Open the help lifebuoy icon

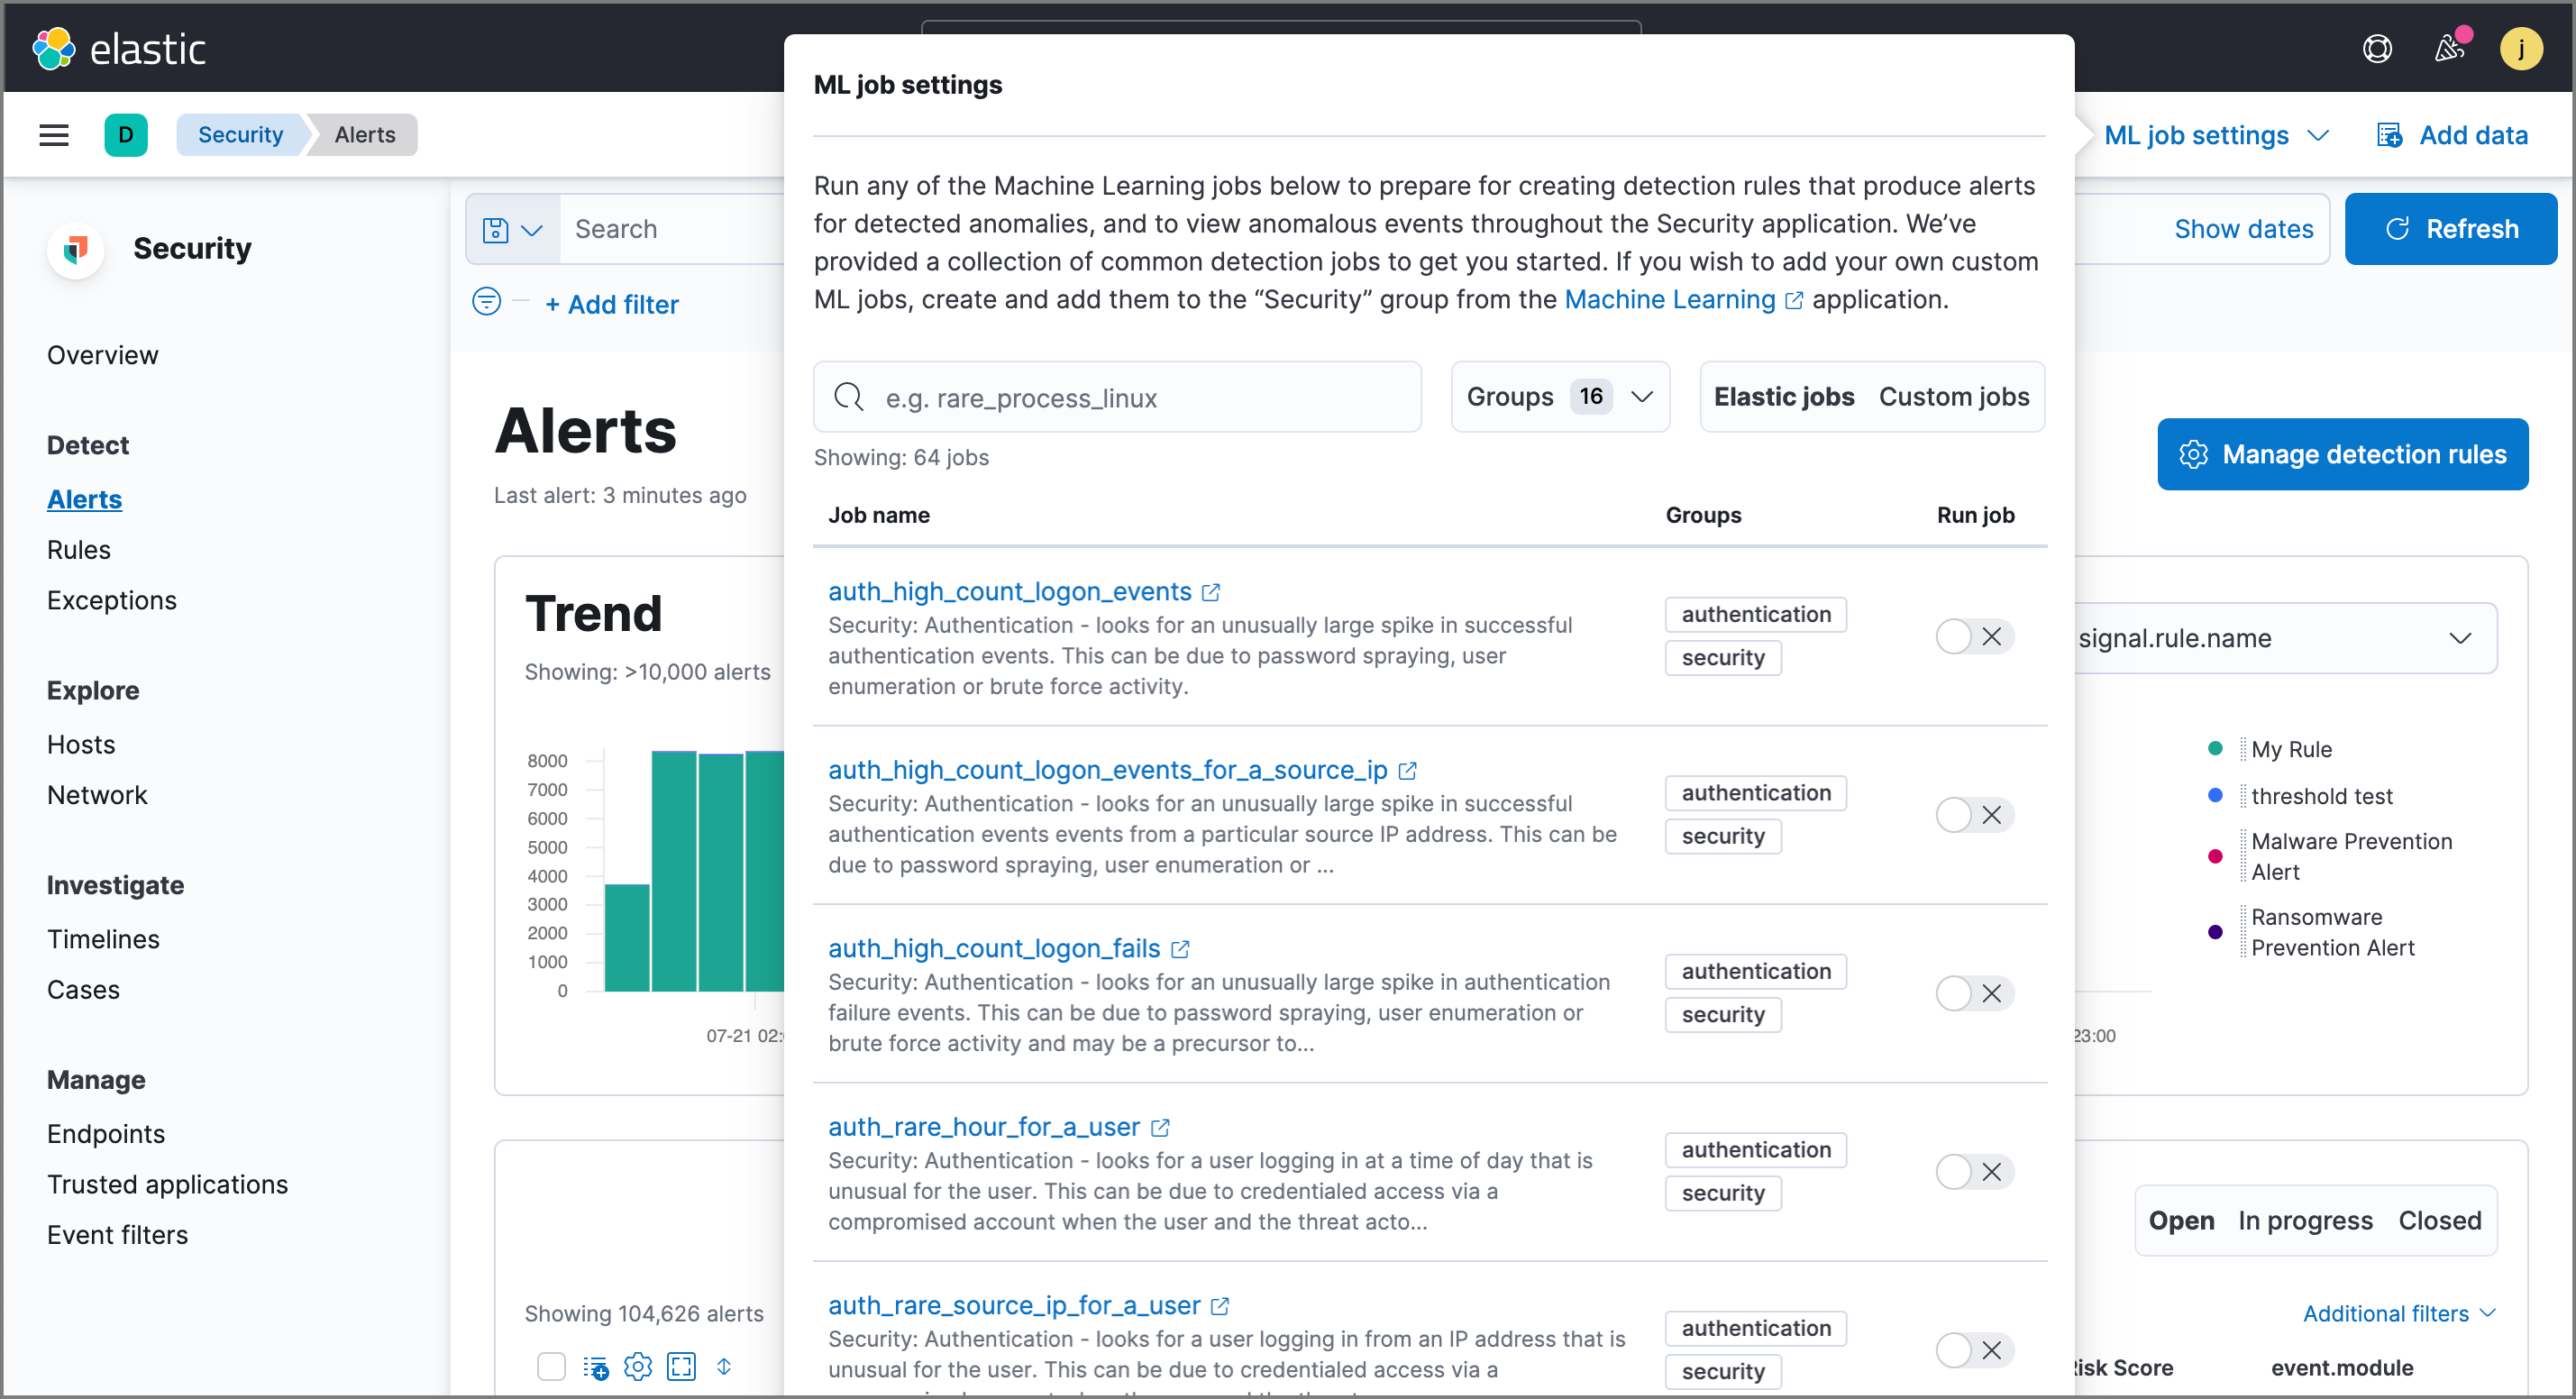pyautogui.click(x=2378, y=47)
